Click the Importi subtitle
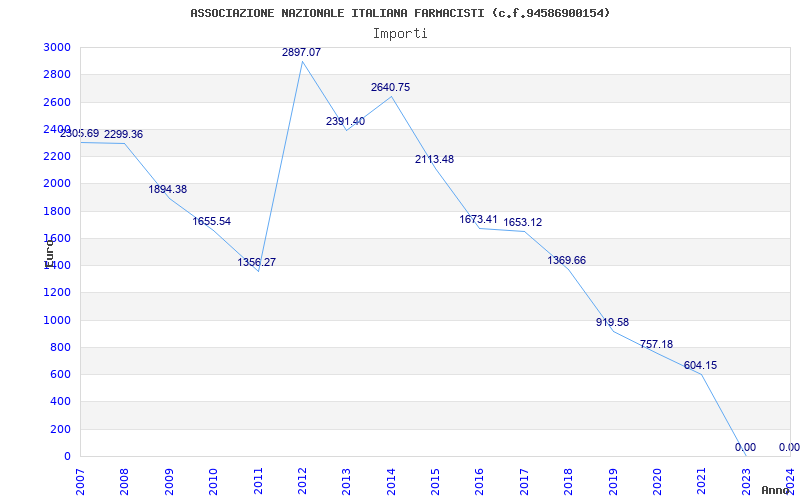The width and height of the screenshot is (800, 500). (400, 34)
